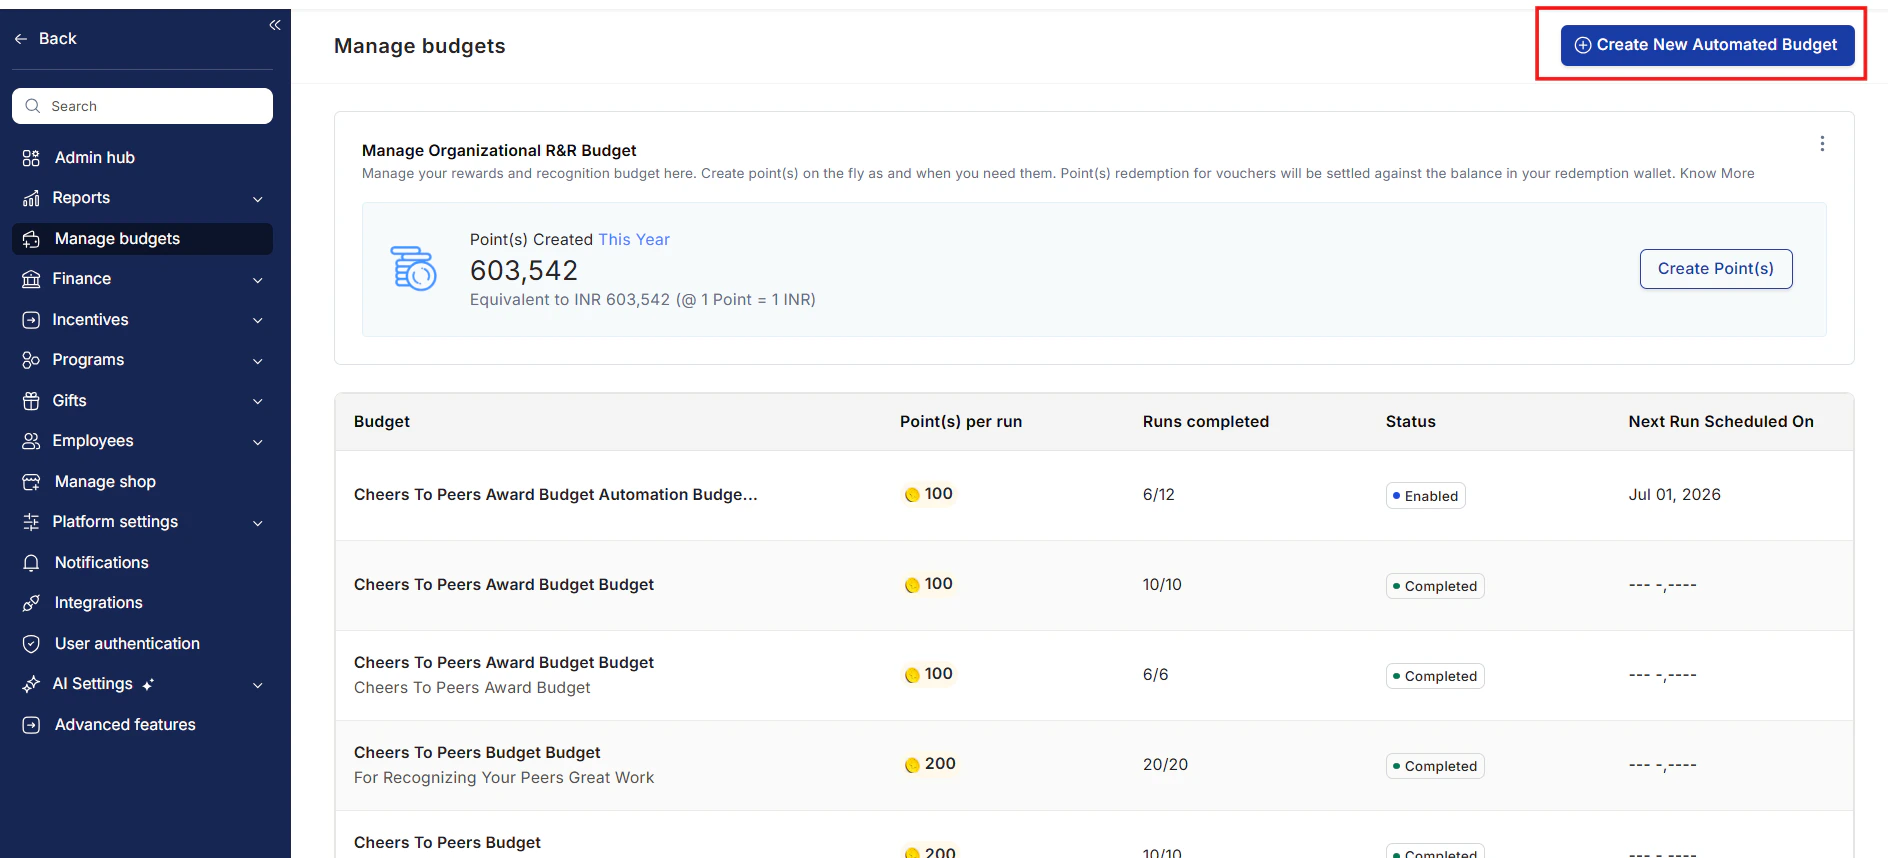Click the AI Settings sparkle icon
This screenshot has width=1888, height=858.
pyautogui.click(x=31, y=684)
